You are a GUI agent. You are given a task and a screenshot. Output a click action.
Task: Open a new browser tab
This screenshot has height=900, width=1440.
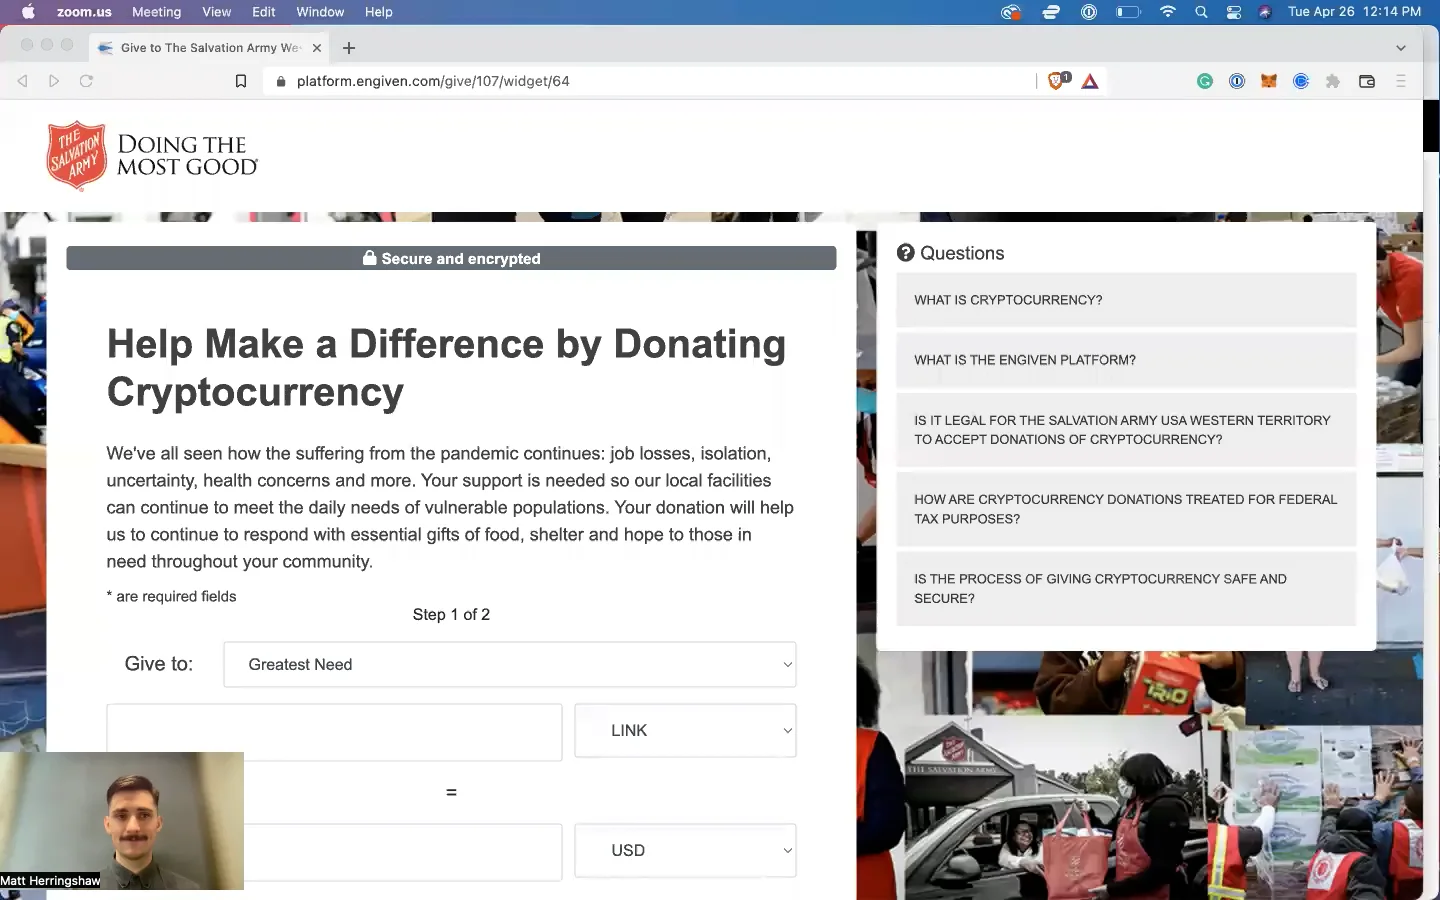coord(349,48)
